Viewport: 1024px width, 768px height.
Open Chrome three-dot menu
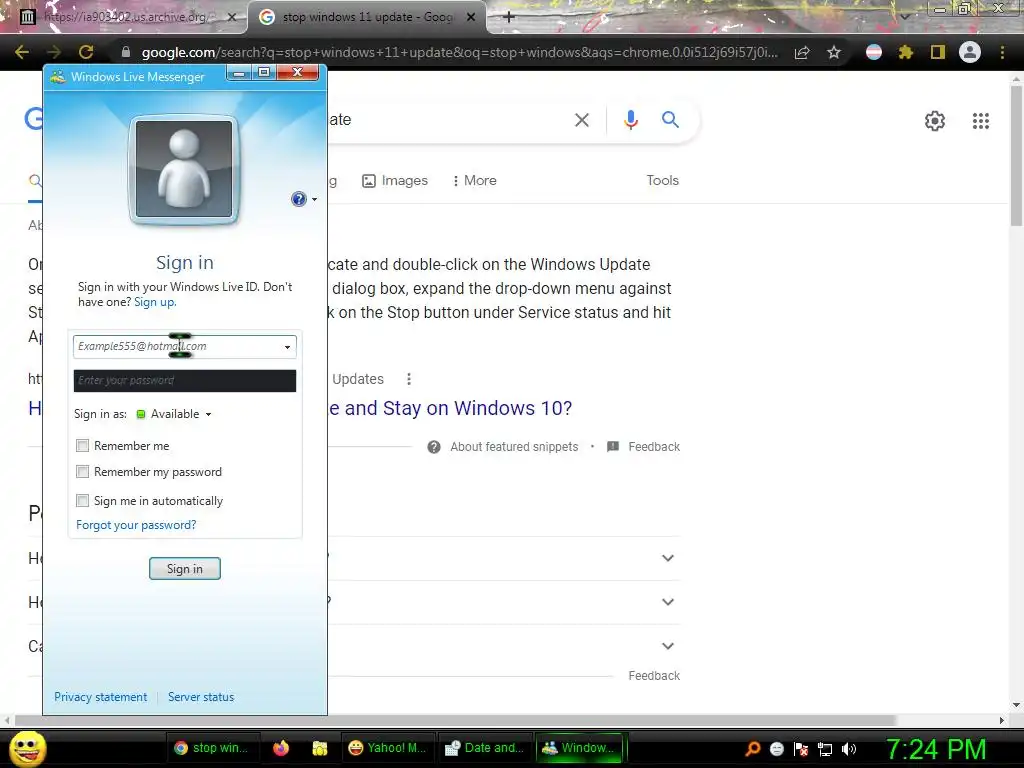(x=1002, y=52)
